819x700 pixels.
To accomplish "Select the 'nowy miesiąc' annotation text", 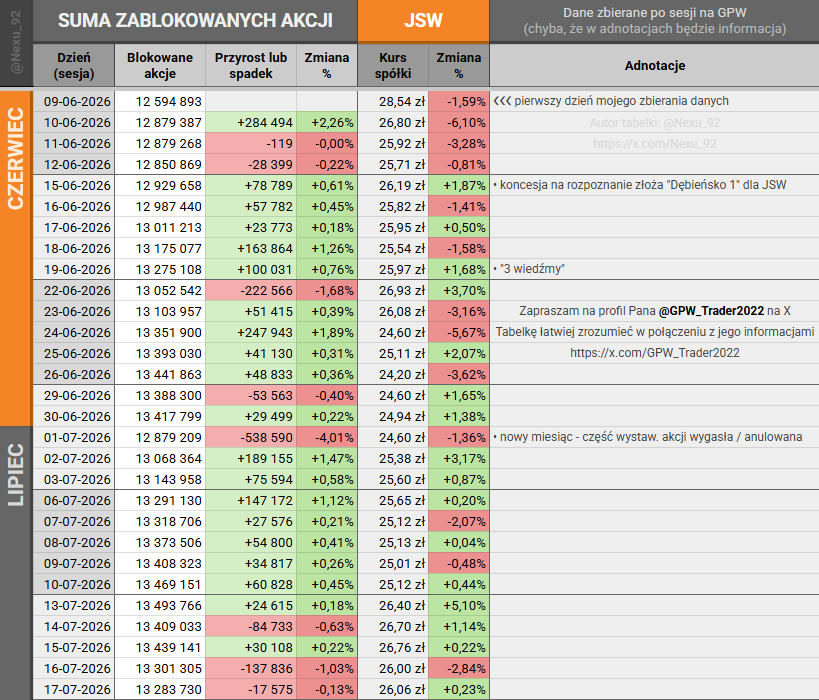I will point(648,437).
